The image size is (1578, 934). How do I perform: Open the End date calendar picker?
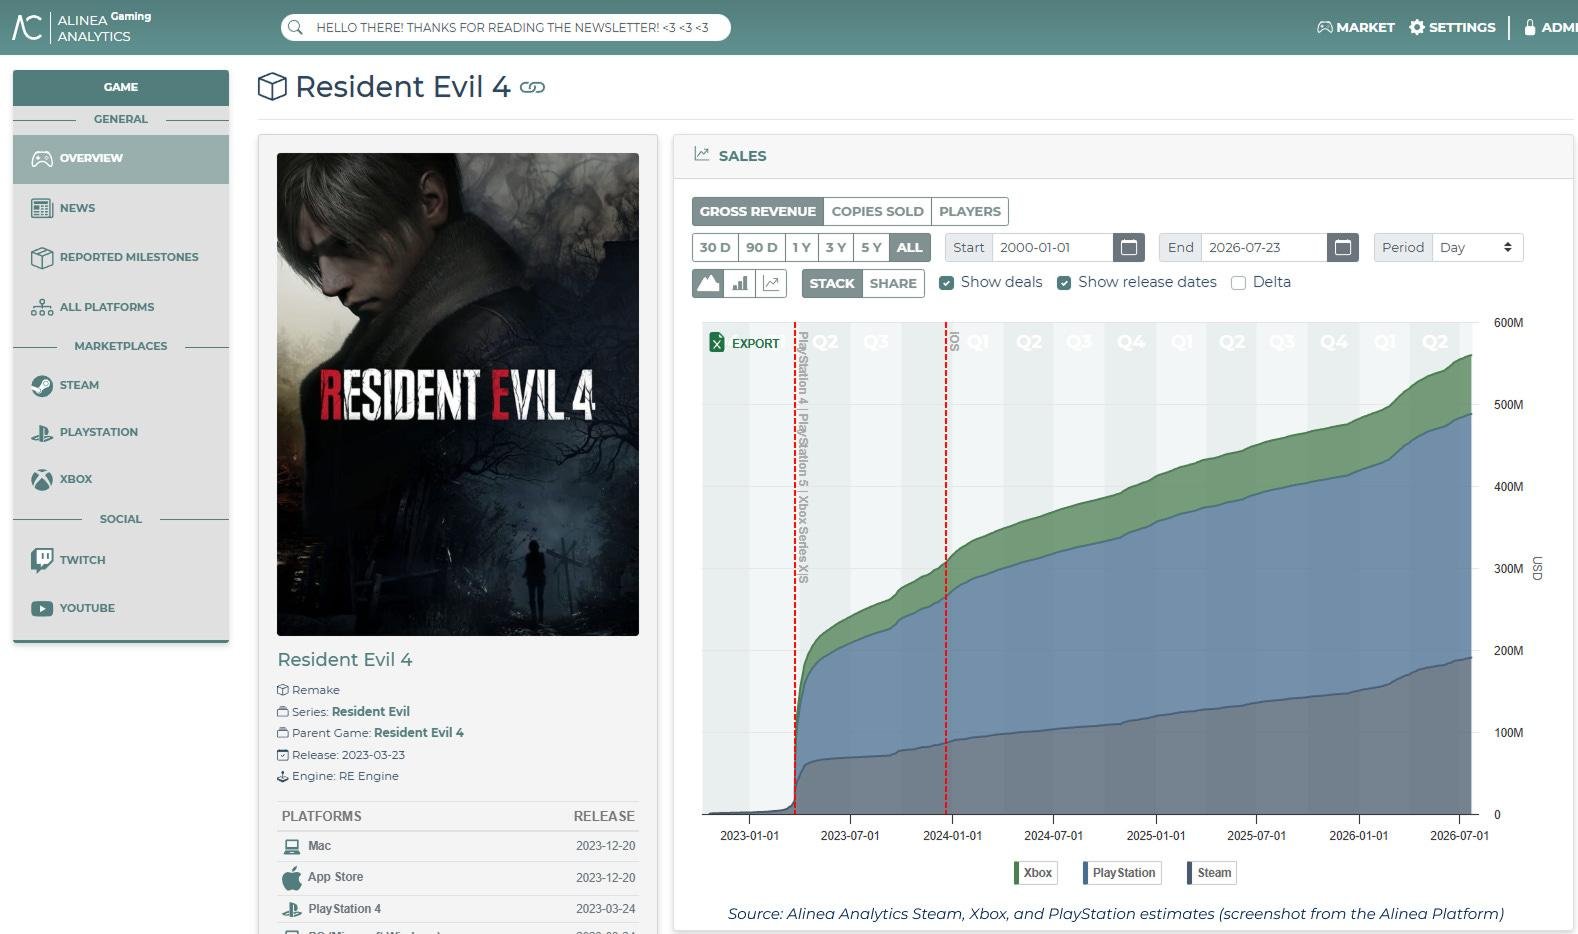pyautogui.click(x=1343, y=247)
